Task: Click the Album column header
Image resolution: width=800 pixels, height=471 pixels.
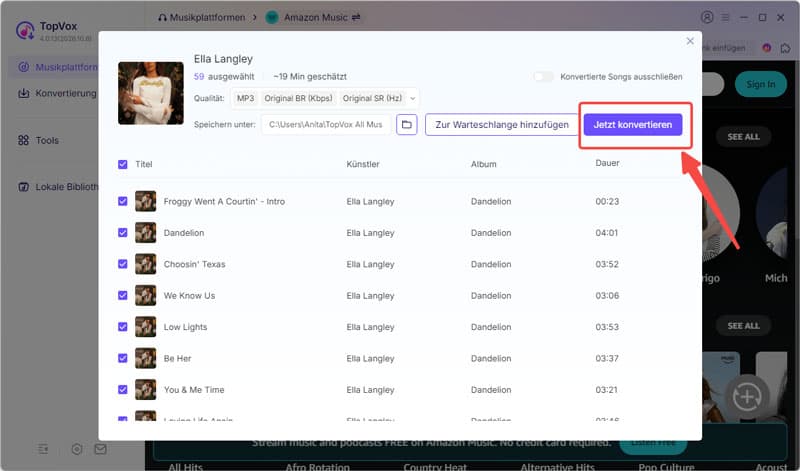Action: coord(483,164)
